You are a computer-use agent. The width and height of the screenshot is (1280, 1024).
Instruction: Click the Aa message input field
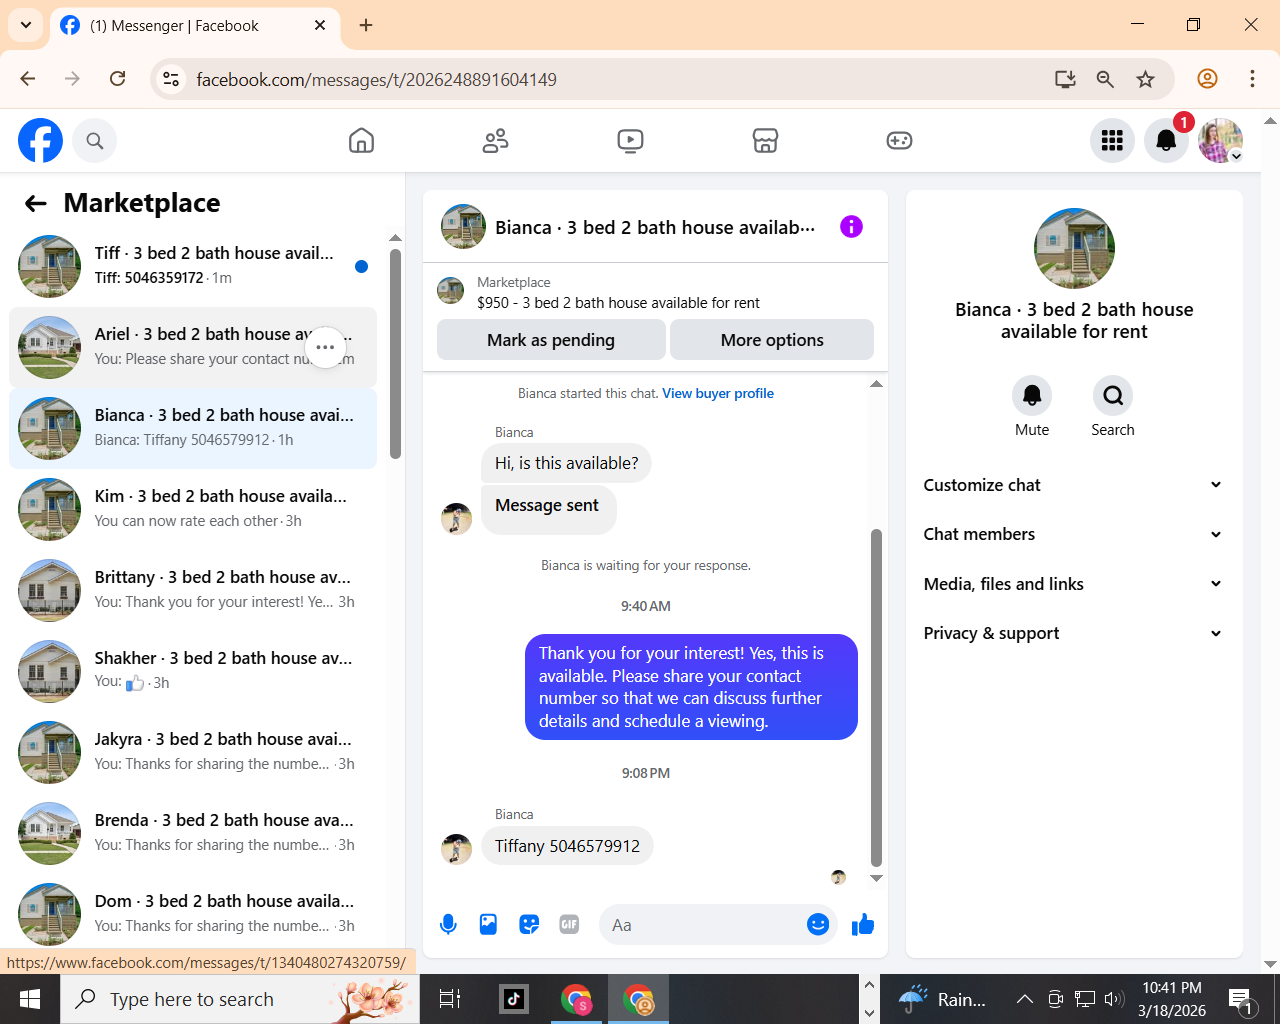(700, 925)
